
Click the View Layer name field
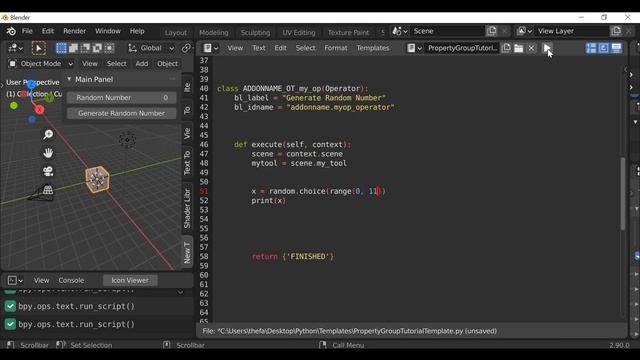pyautogui.click(x=571, y=31)
